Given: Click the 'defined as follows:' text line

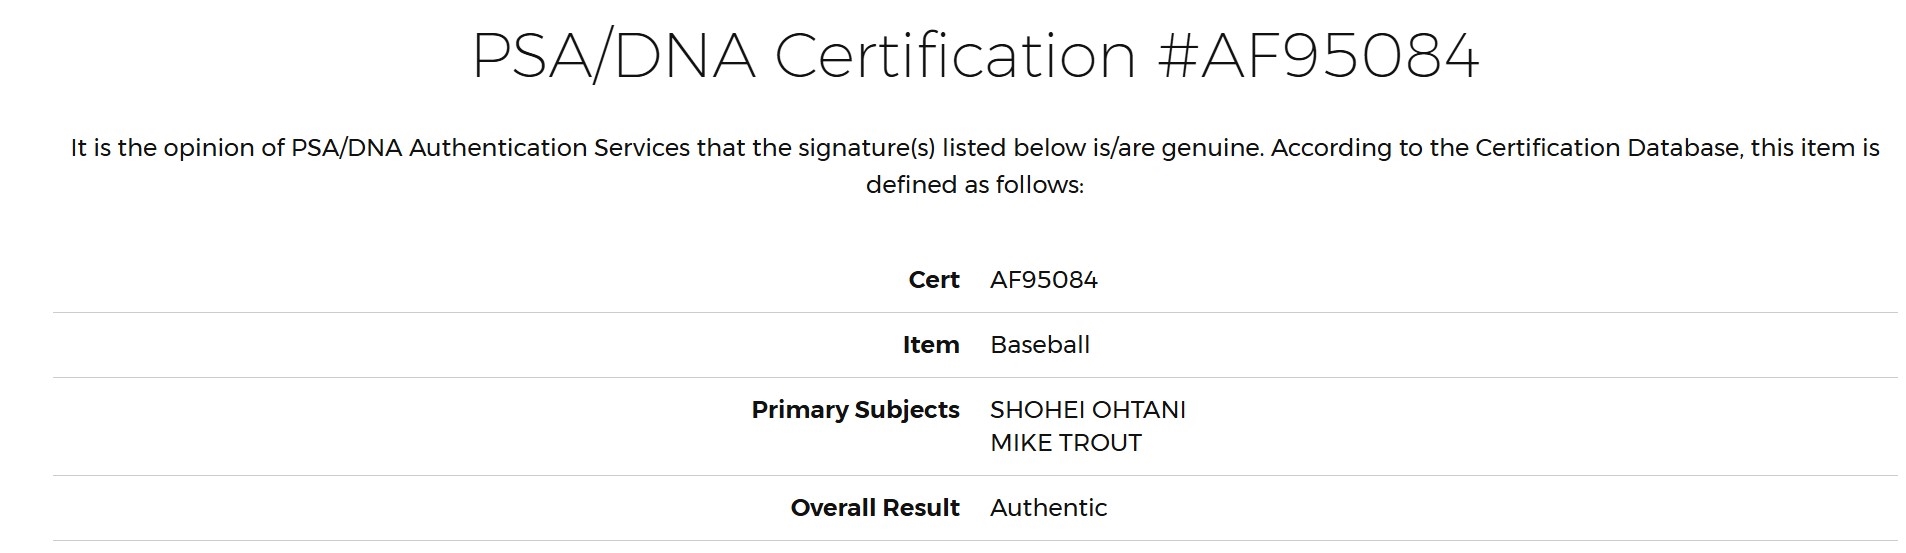Looking at the screenshot, I should click(x=975, y=185).
